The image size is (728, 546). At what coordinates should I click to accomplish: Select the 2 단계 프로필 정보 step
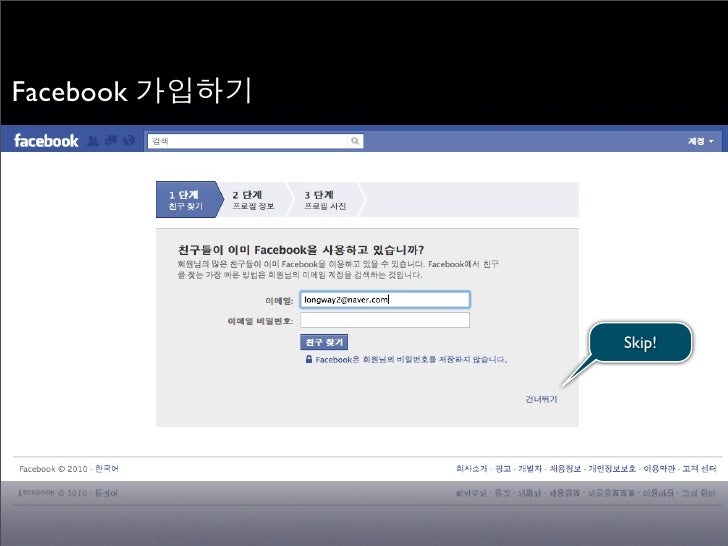[254, 200]
